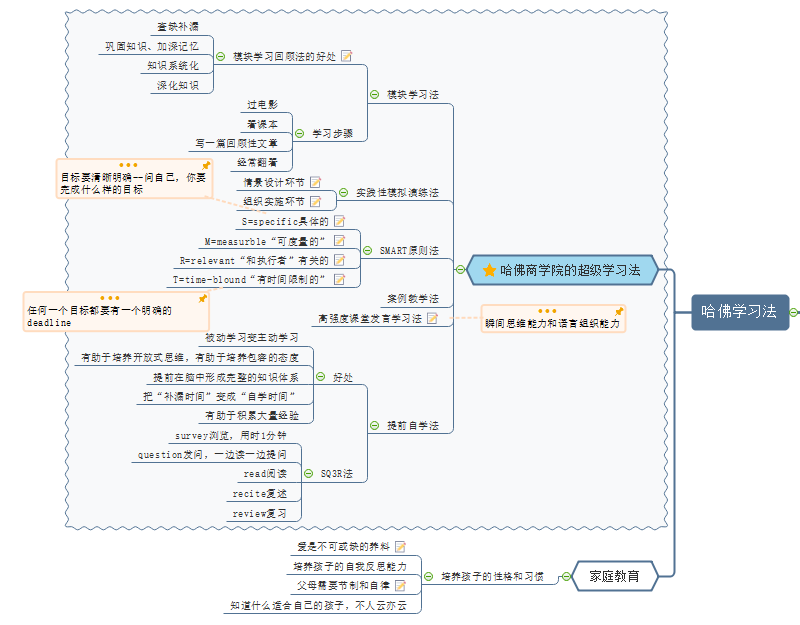Select the subtopic 知道什么适合自己的孩子，不人云亦云
Viewport: 800px width, 625px height.
[318, 606]
